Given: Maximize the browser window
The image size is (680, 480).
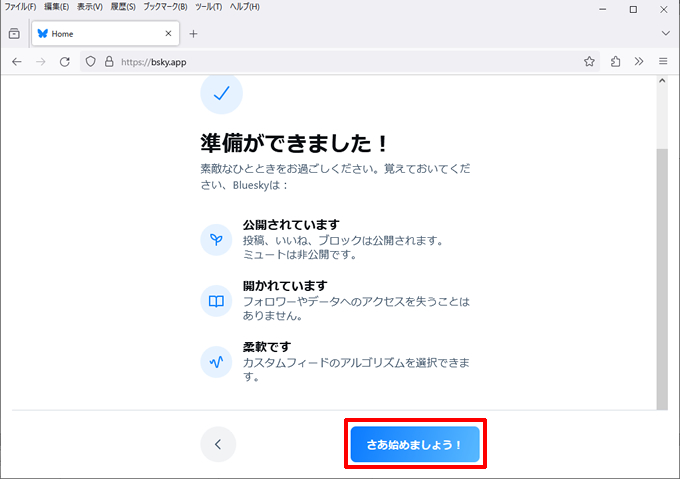Looking at the screenshot, I should tap(633, 9).
